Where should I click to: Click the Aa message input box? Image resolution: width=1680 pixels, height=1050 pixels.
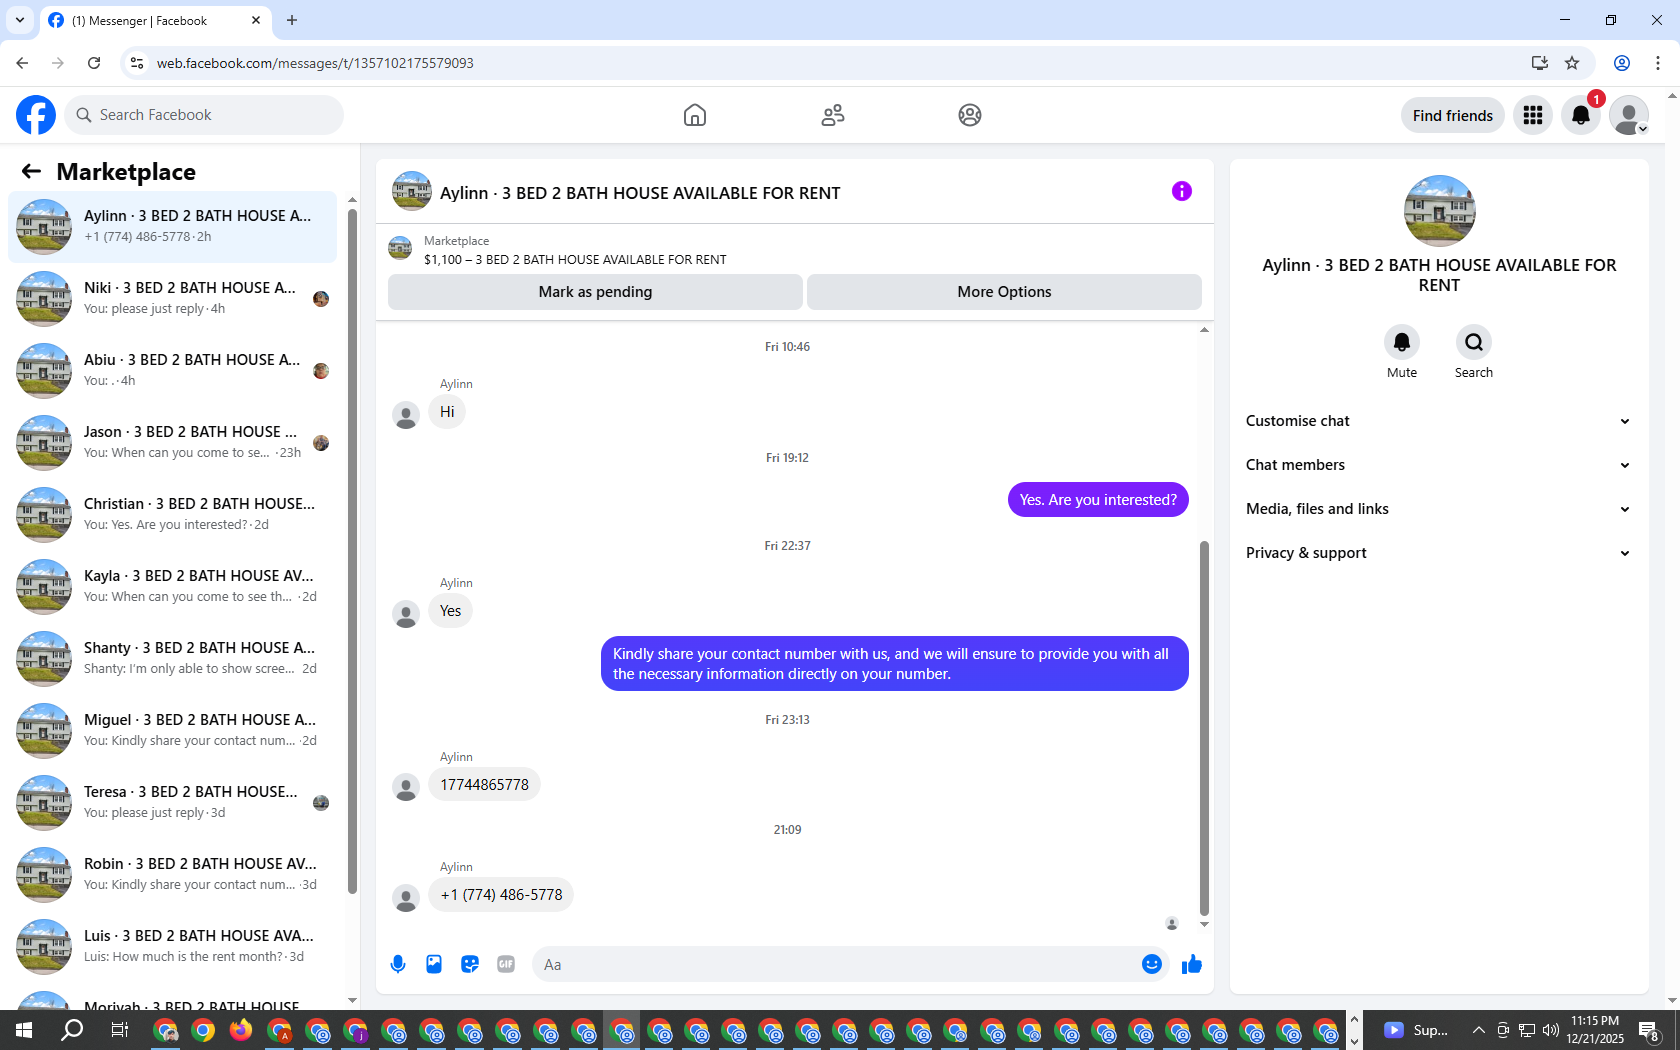click(x=838, y=964)
